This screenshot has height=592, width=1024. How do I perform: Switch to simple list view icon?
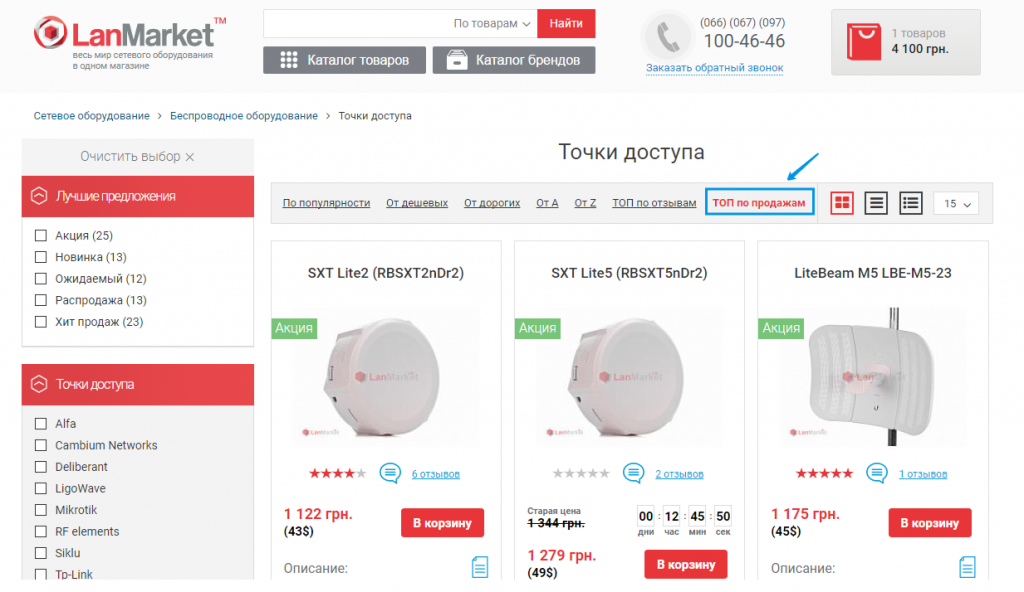click(x=876, y=203)
